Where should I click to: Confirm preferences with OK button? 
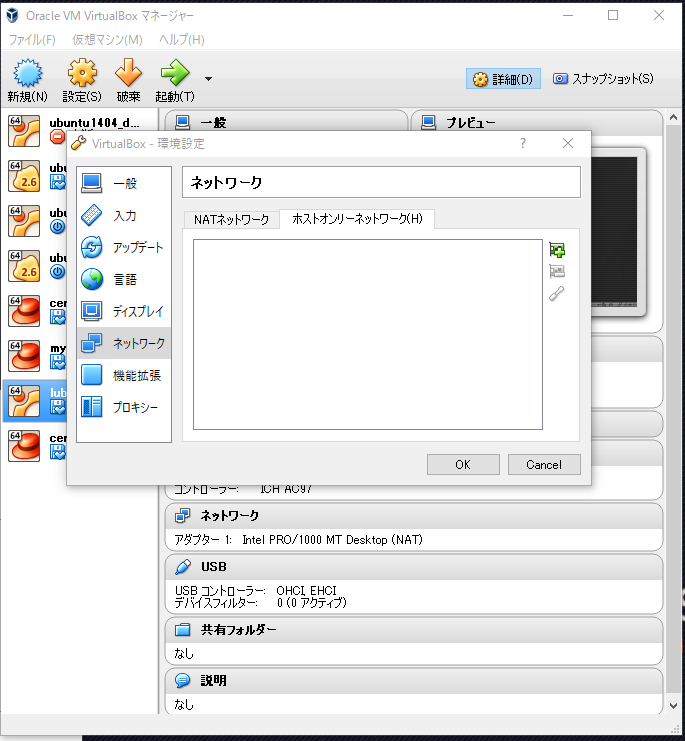[463, 465]
